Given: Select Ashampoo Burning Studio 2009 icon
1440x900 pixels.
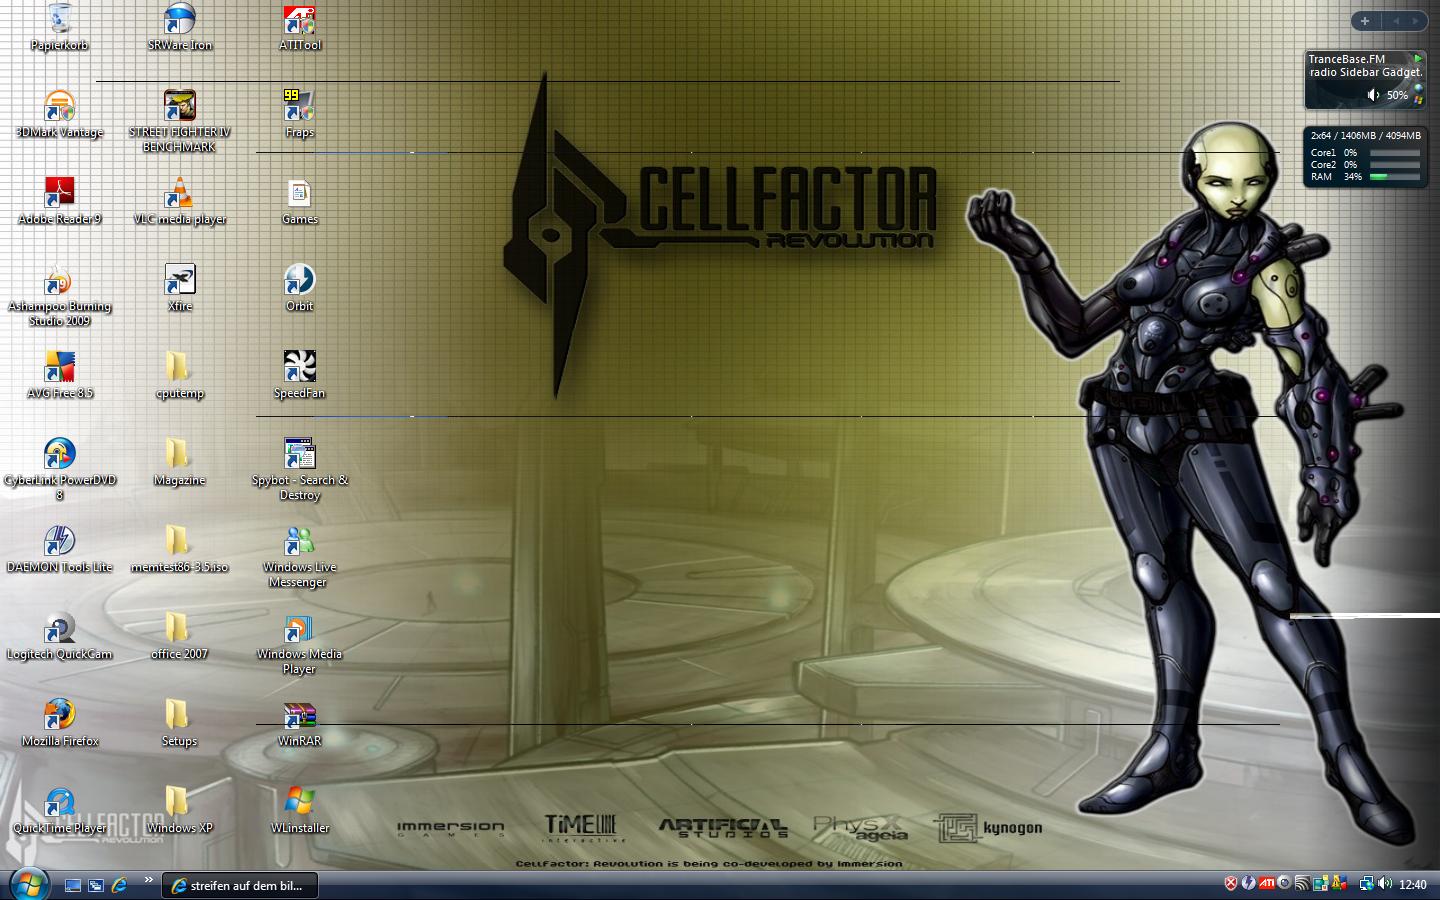Looking at the screenshot, I should coord(60,295).
